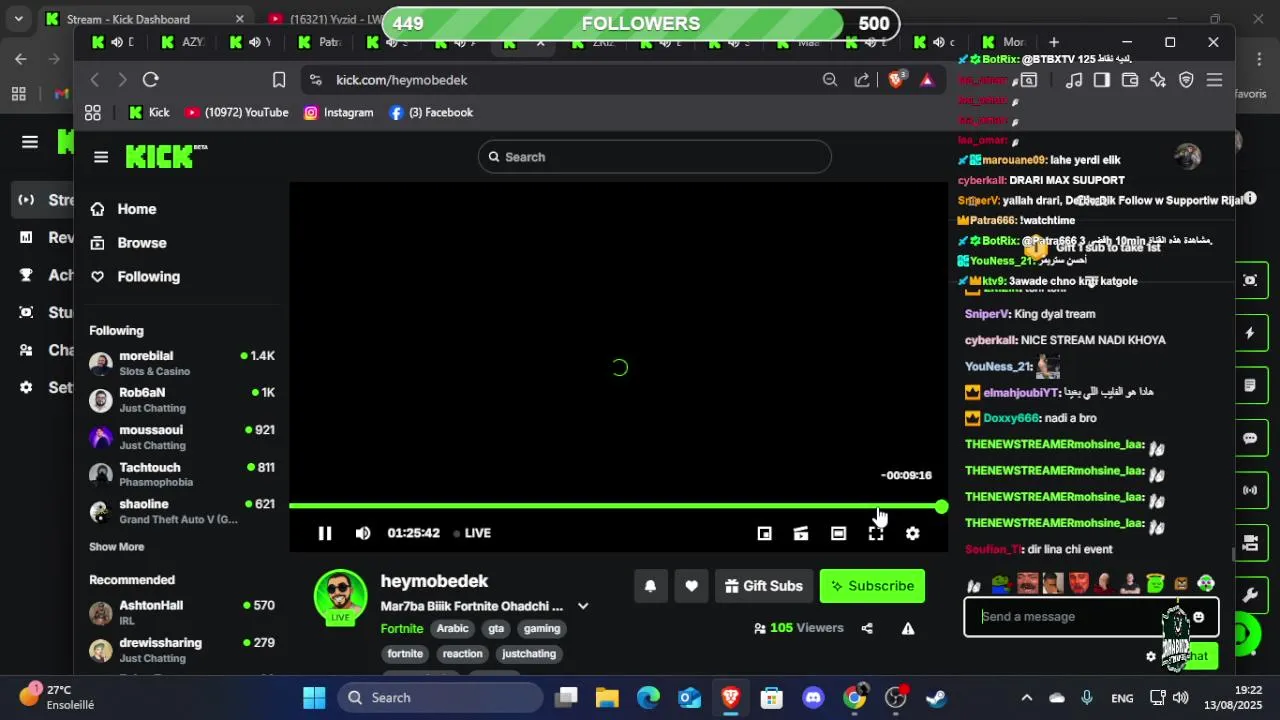Mute the player volume speaker icon
The height and width of the screenshot is (720, 1280).
point(363,533)
